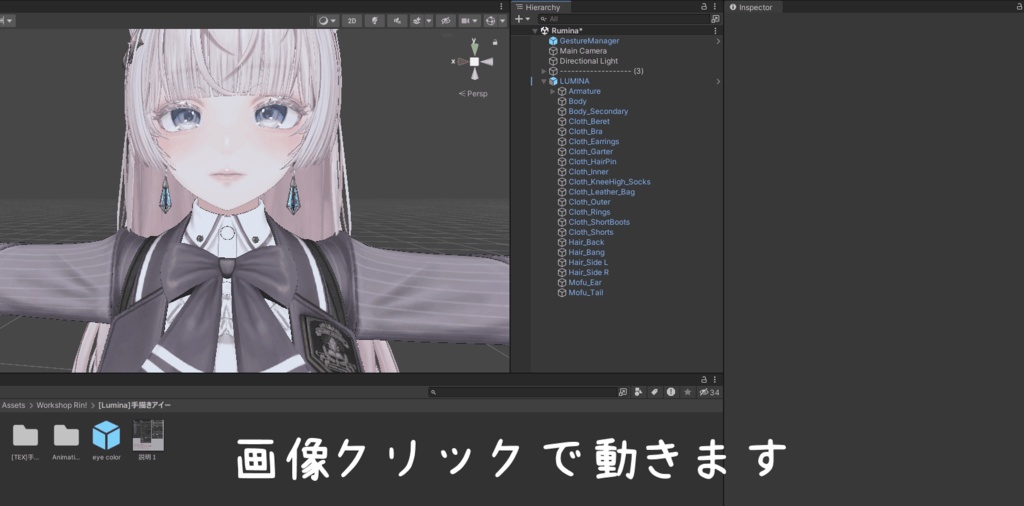Image resolution: width=1024 pixels, height=506 pixels.
Task: Go to Assets in breadcrumb
Action: pos(14,405)
